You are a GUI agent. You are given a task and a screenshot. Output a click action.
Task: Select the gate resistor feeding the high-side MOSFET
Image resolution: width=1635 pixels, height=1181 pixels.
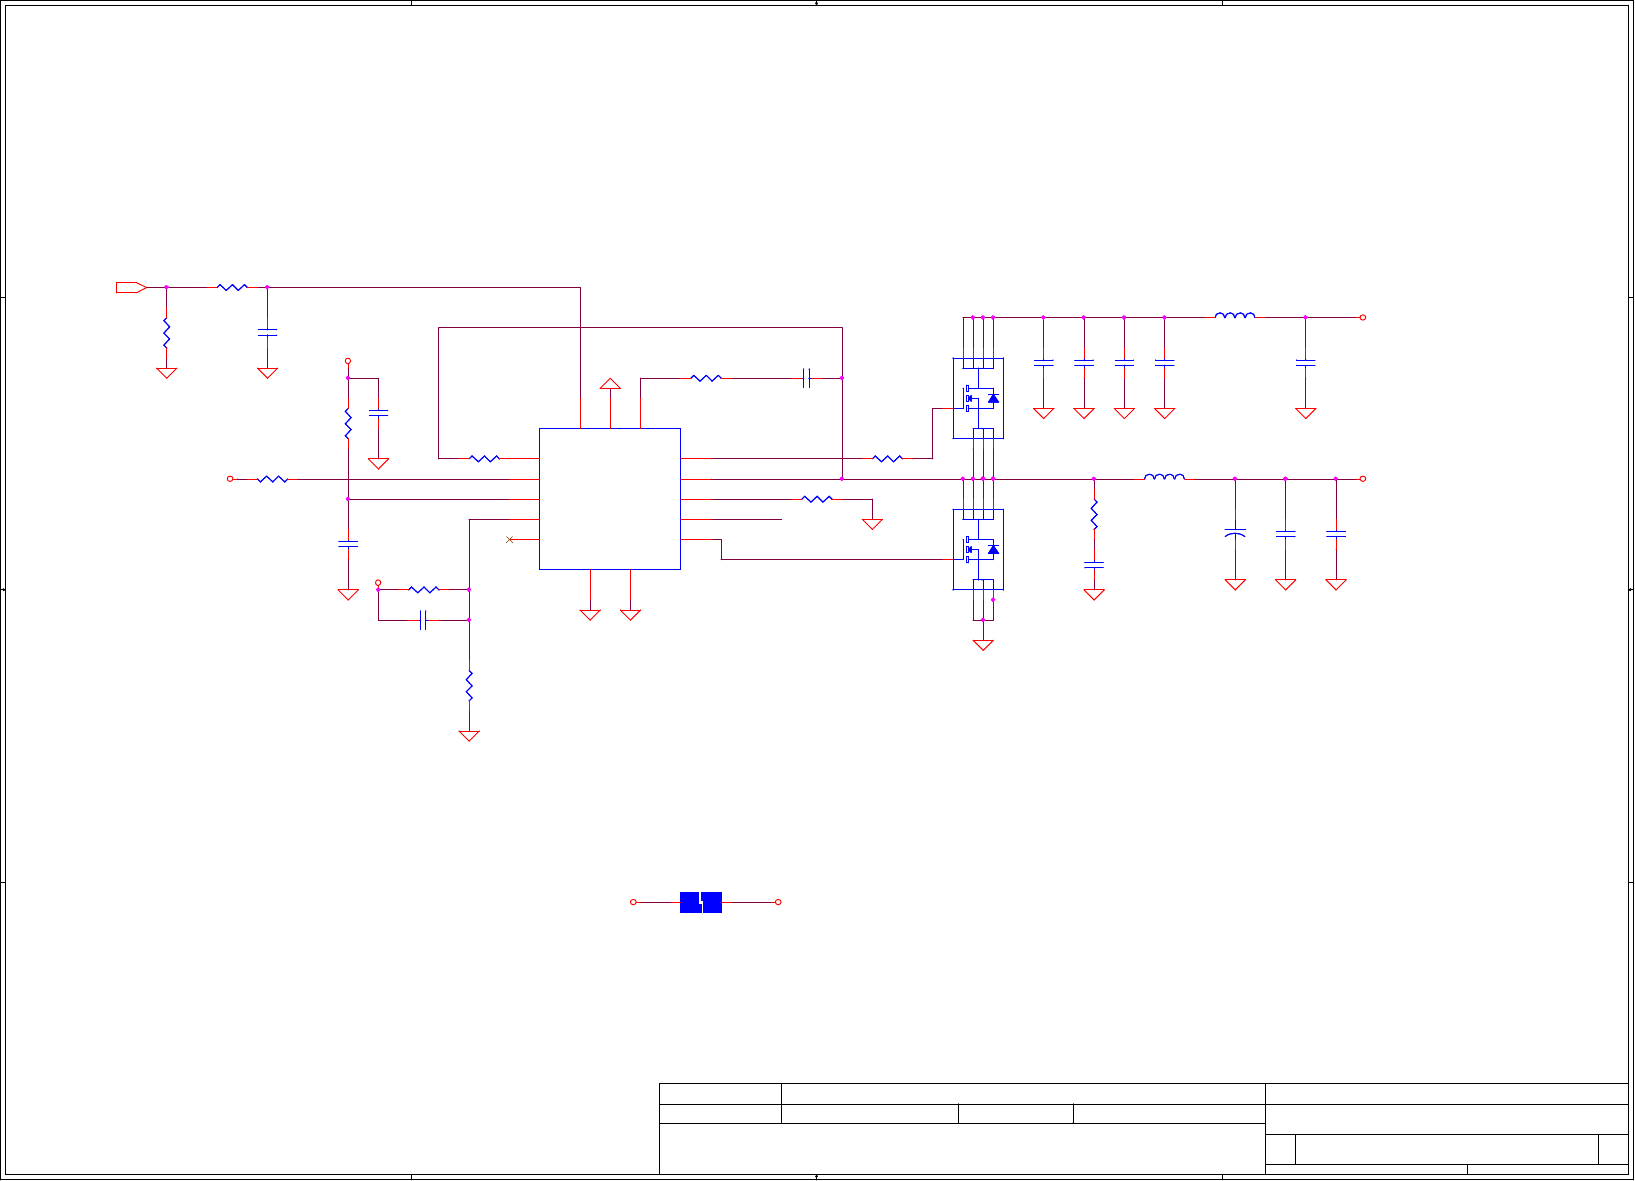pos(887,459)
